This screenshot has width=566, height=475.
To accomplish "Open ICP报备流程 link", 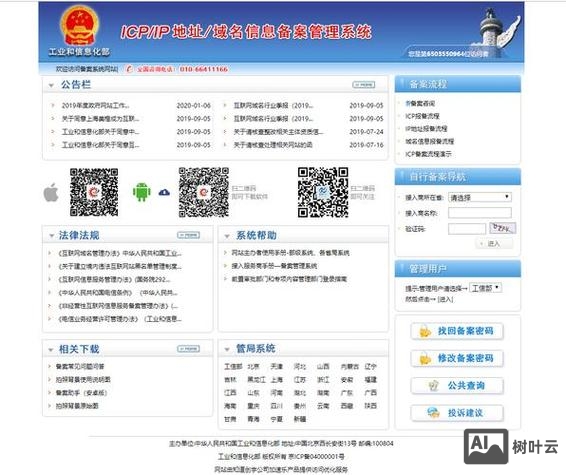I will [422, 116].
